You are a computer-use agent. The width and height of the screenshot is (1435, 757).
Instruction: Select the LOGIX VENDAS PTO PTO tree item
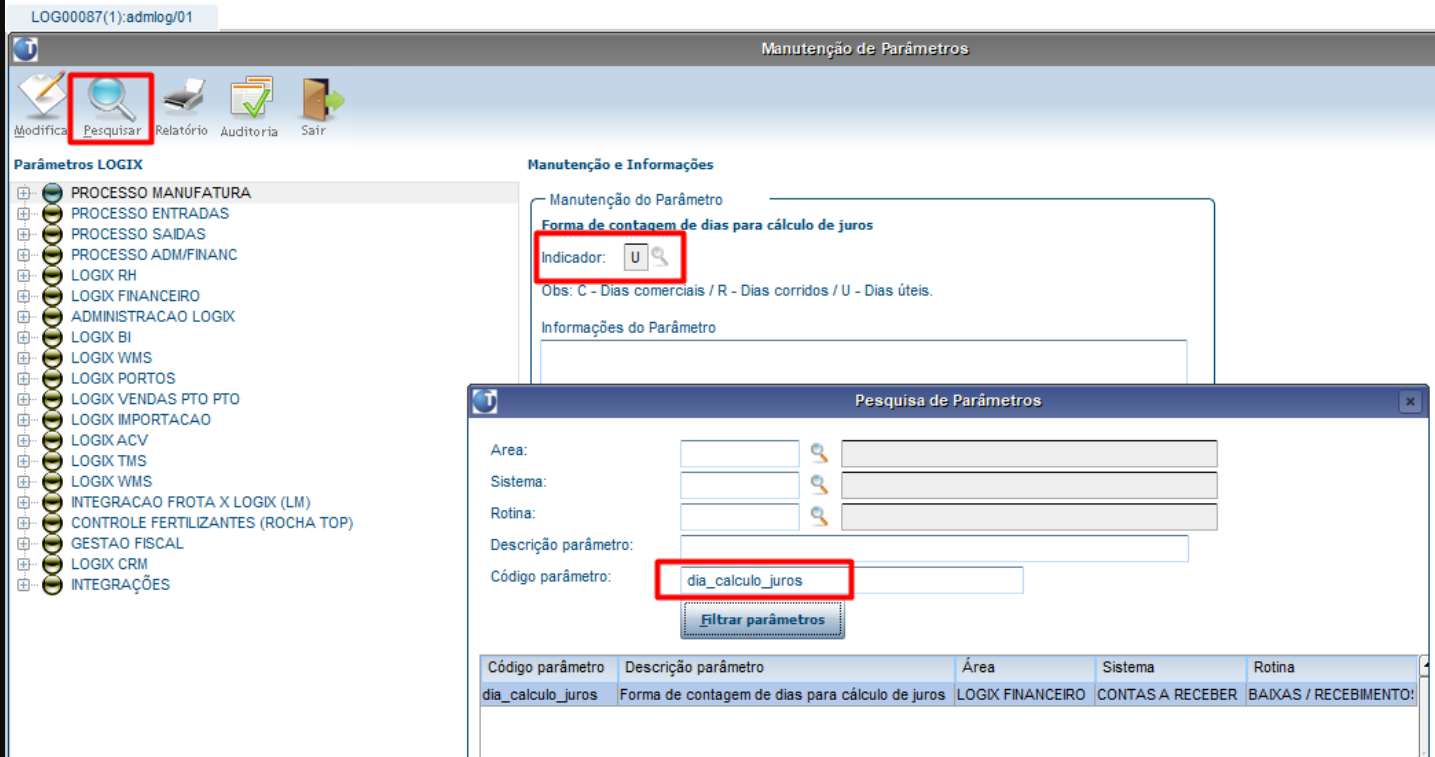tap(155, 399)
